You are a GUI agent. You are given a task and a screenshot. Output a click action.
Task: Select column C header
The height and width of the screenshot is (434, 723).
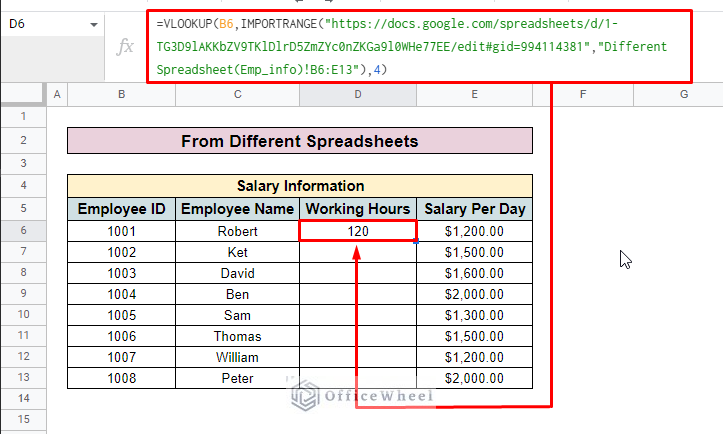(x=237, y=95)
